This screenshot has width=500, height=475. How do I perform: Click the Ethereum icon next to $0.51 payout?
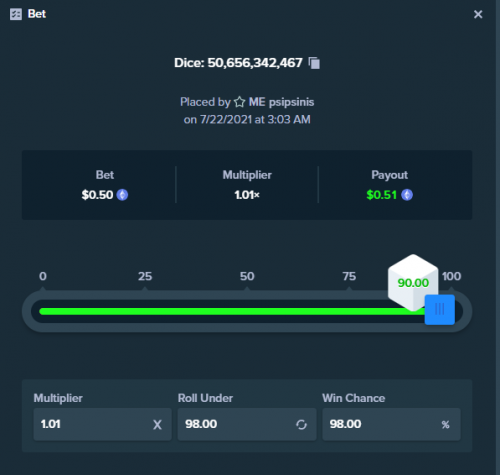pos(407,195)
